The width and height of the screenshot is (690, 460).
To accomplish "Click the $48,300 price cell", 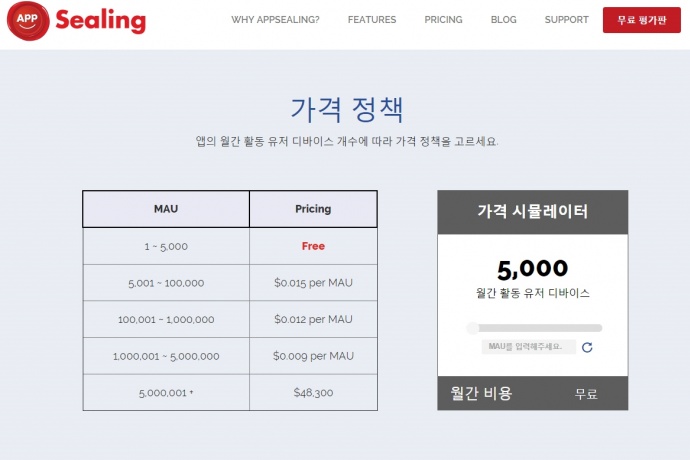I will [313, 393].
